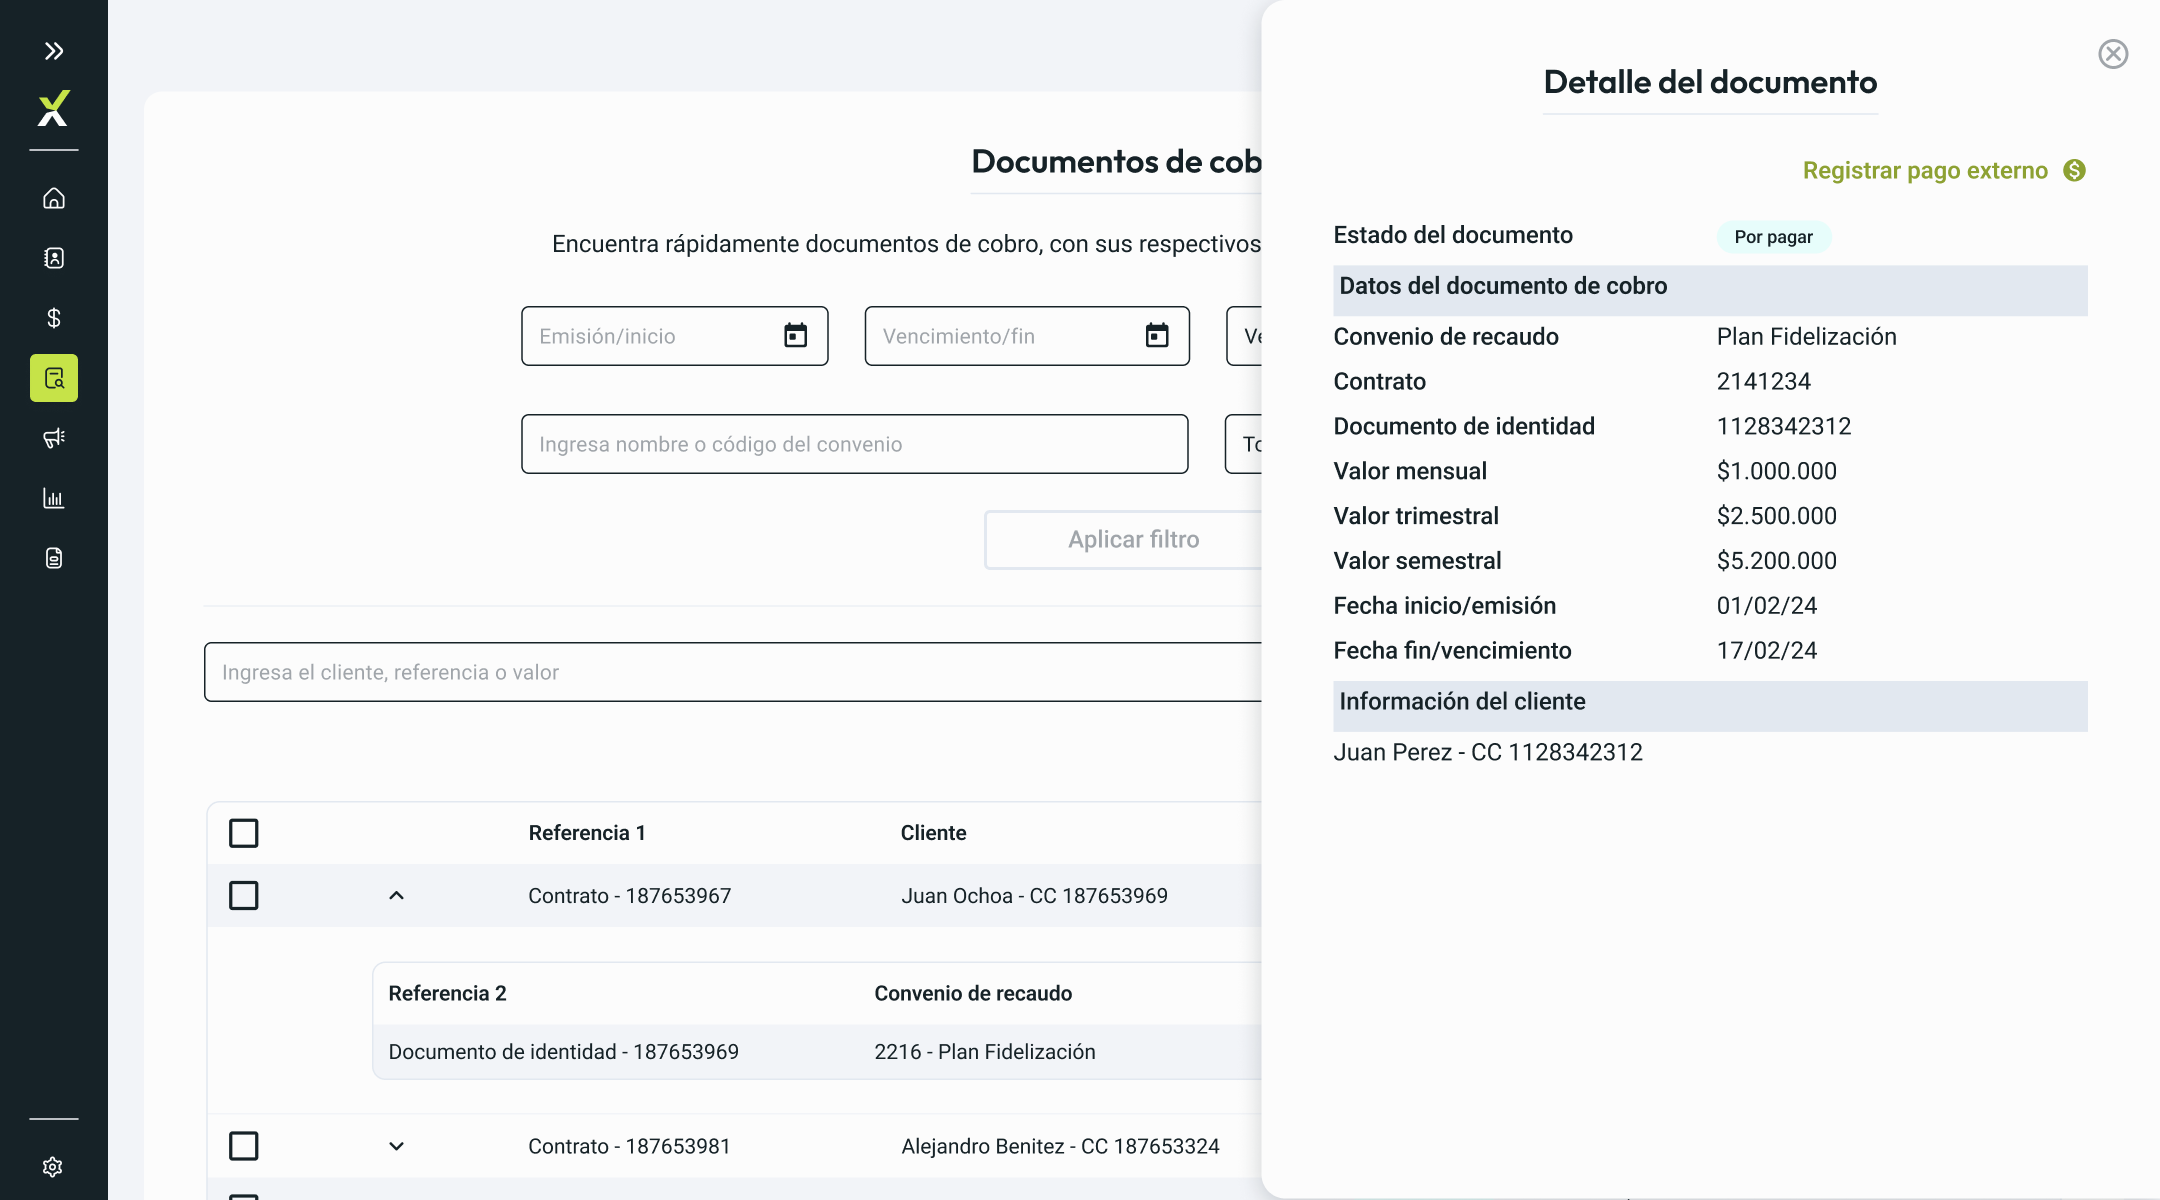2160x1200 pixels.
Task: Click Fecha fin/vencimiento value 17/02/24
Action: click(1766, 652)
